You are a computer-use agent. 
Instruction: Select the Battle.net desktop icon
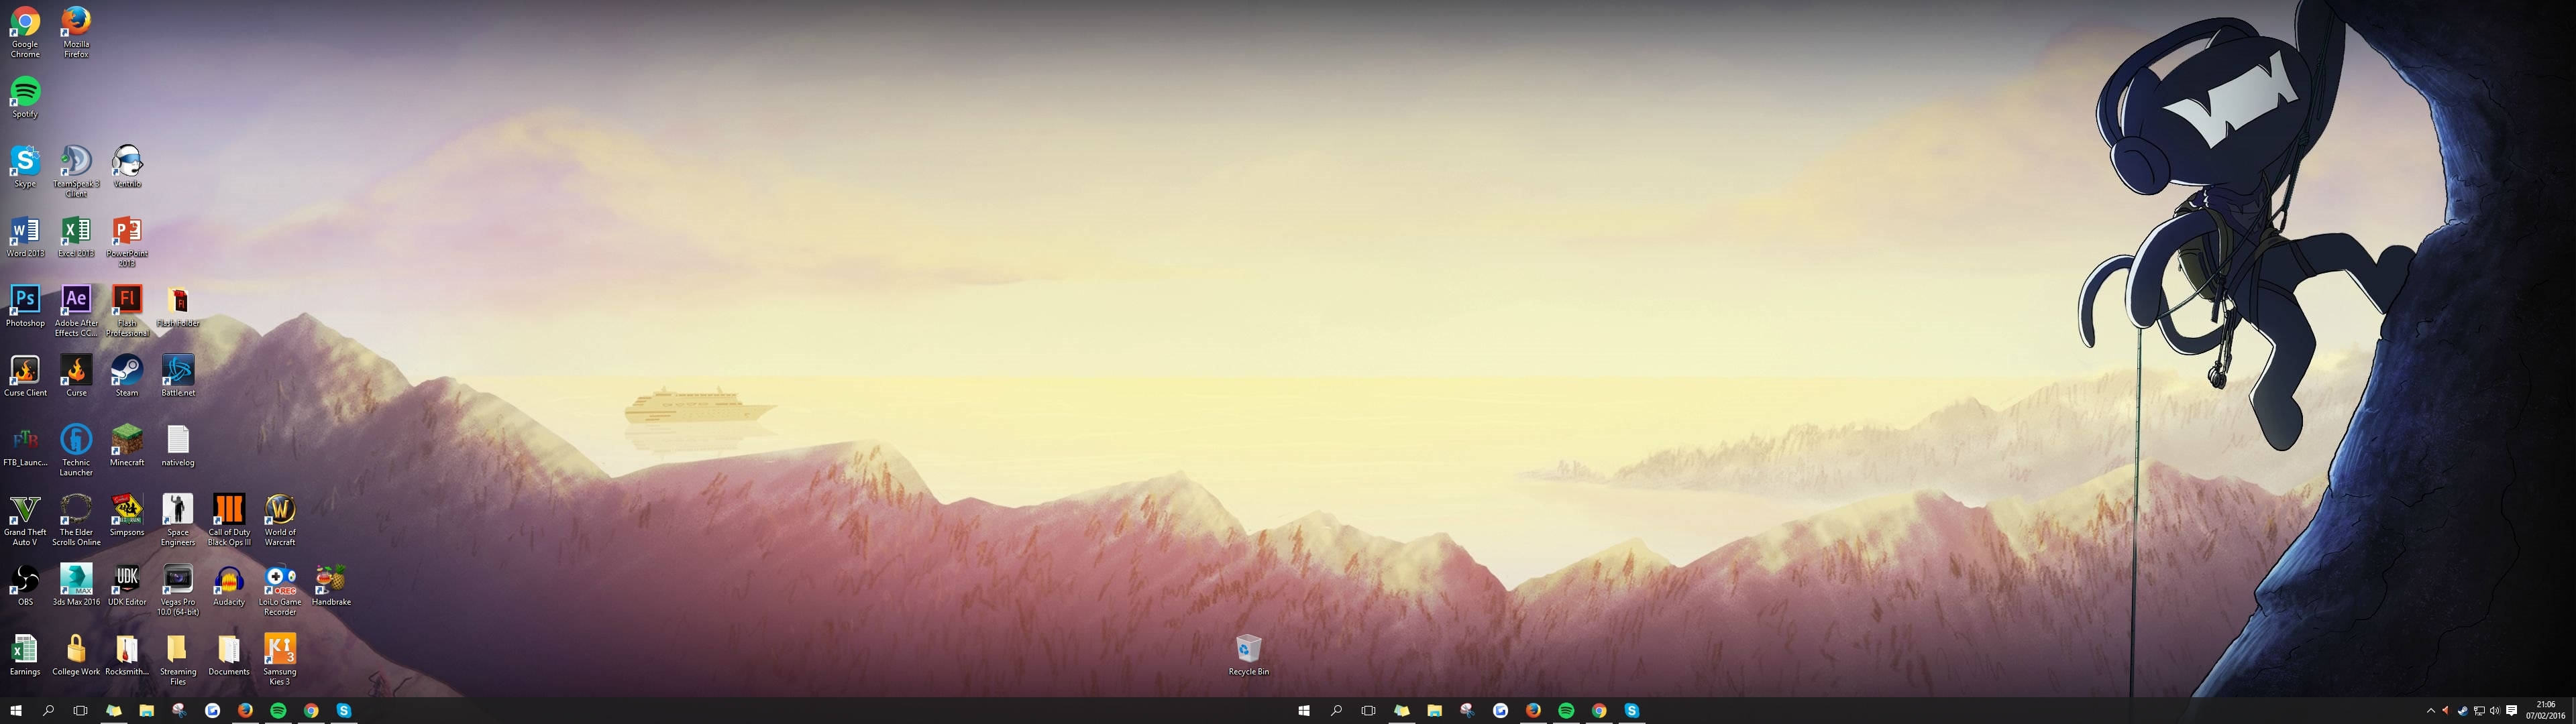coord(178,370)
